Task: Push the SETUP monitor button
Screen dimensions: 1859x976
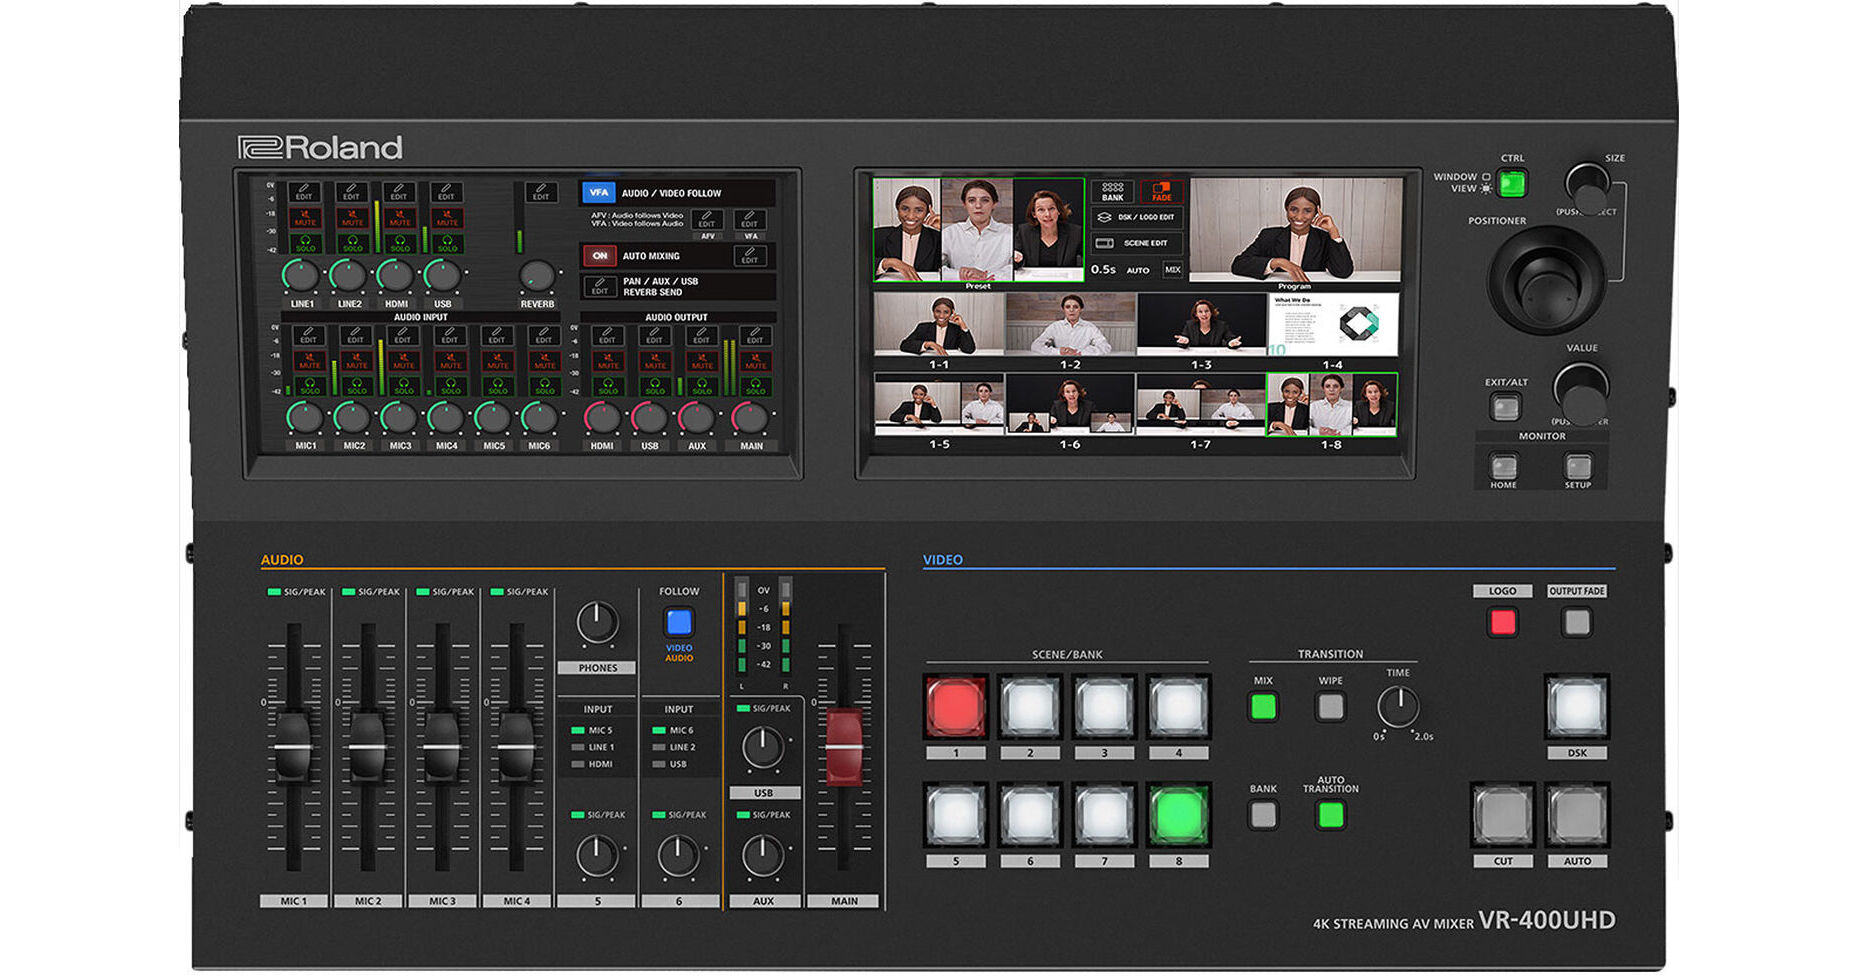Action: click(1577, 466)
